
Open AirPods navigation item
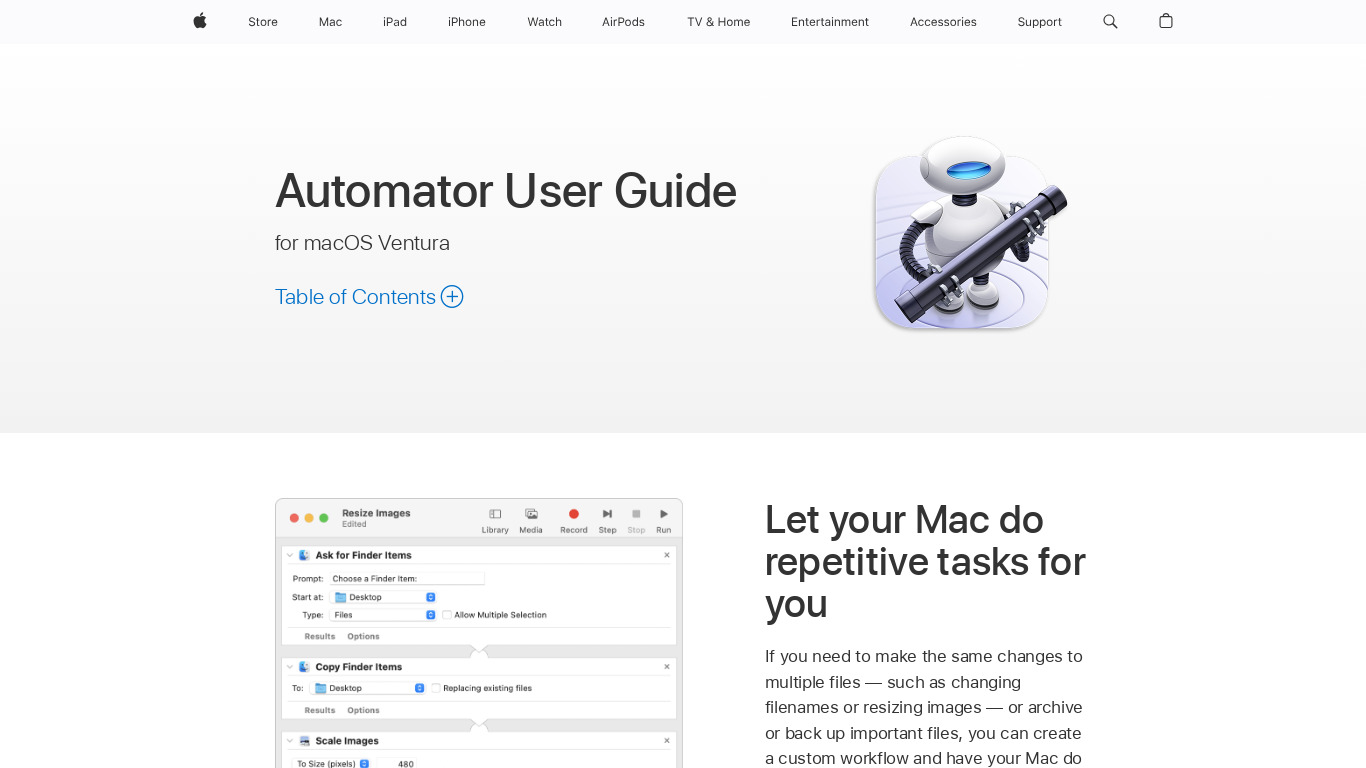click(623, 22)
